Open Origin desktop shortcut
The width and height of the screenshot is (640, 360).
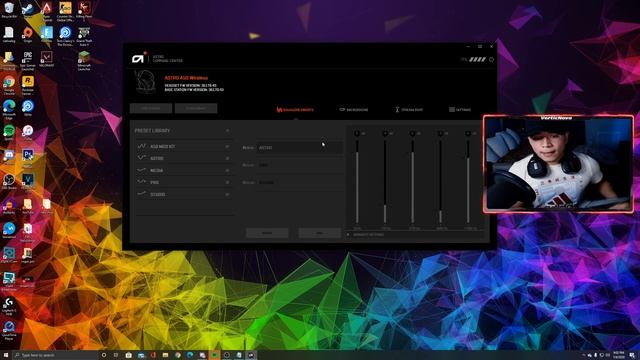[28, 35]
